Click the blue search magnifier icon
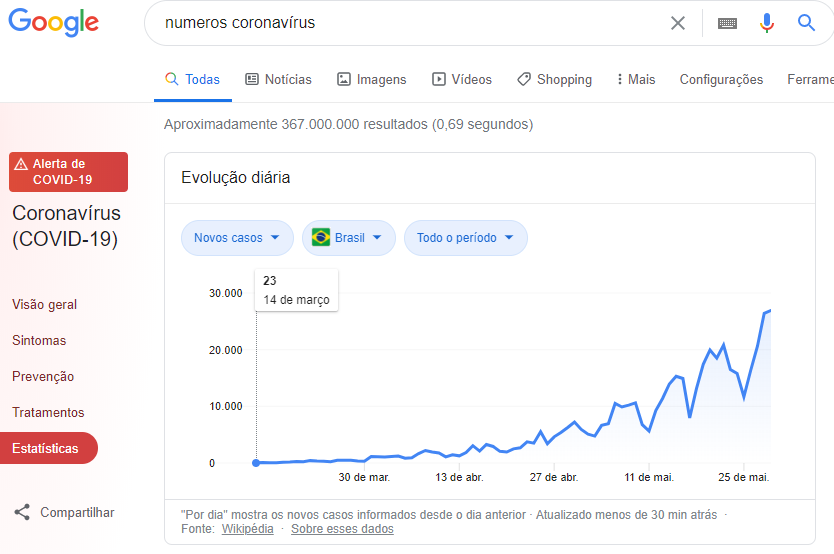The width and height of the screenshot is (834, 554). [806, 23]
